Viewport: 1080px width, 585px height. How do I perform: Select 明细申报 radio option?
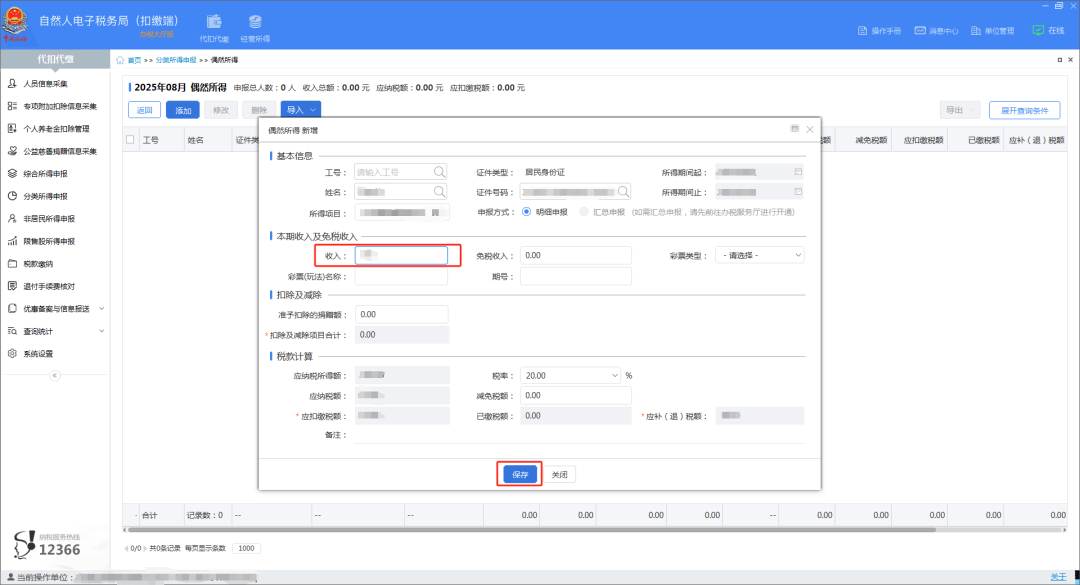[529, 212]
